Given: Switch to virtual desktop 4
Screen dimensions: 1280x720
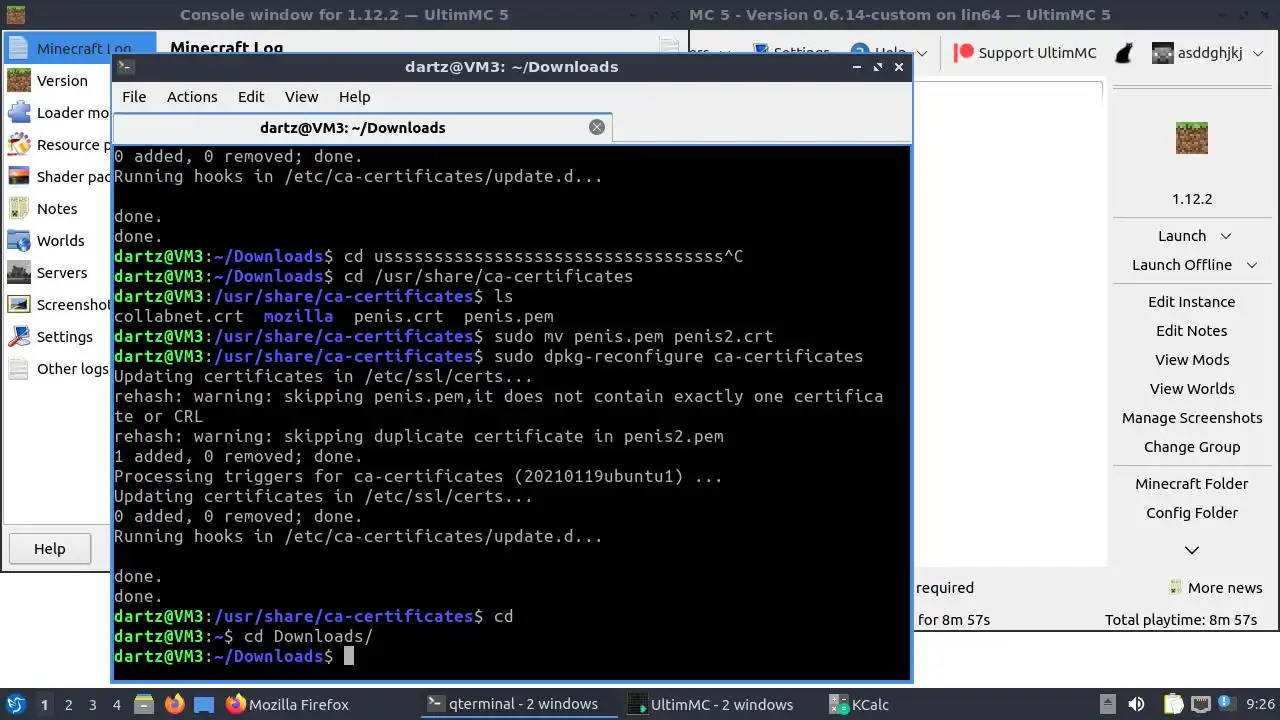Looking at the screenshot, I should tap(116, 705).
